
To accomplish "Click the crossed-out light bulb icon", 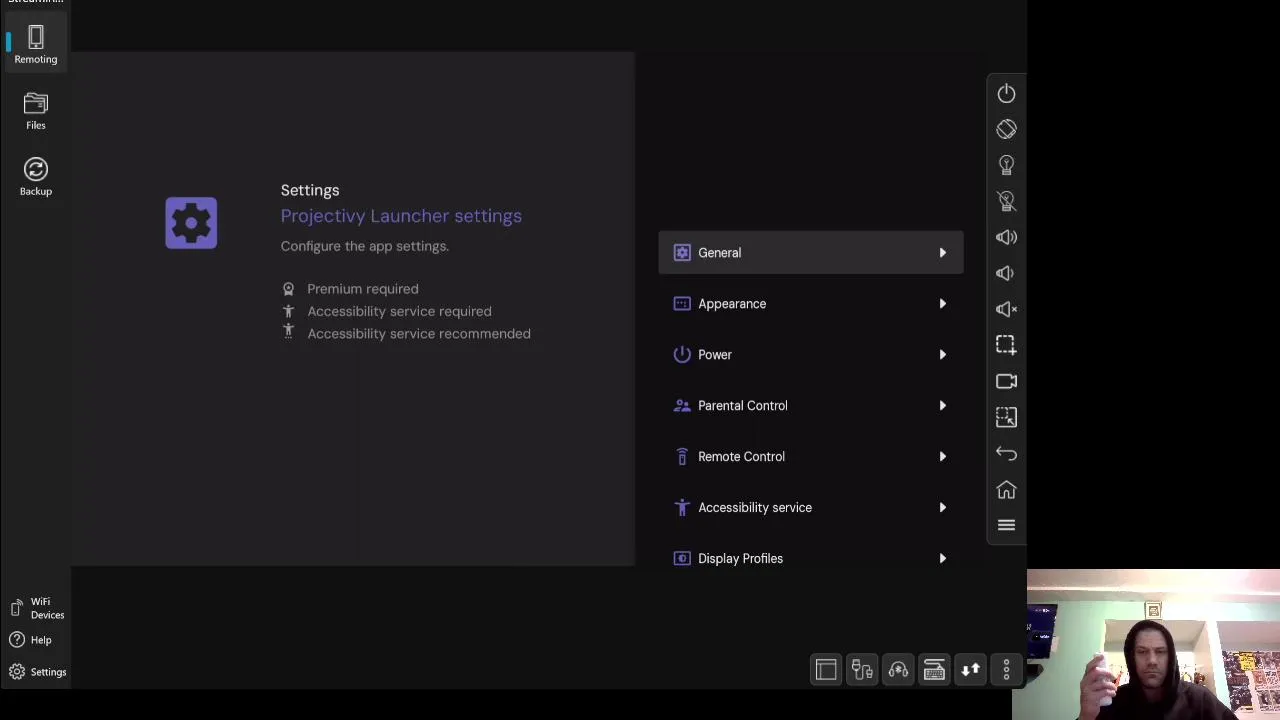I will tap(1006, 201).
